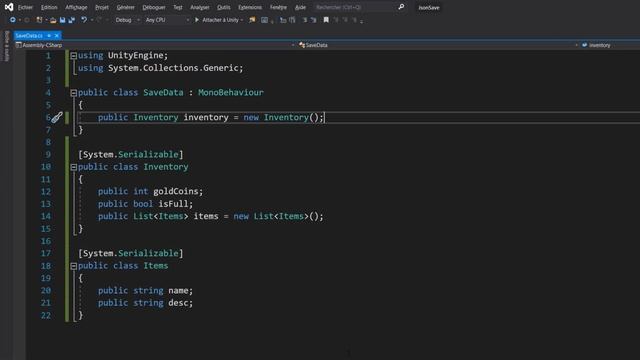Click the 'isFull' identifier on line 13
Viewport: 640px width, 360px height.
(x=173, y=204)
